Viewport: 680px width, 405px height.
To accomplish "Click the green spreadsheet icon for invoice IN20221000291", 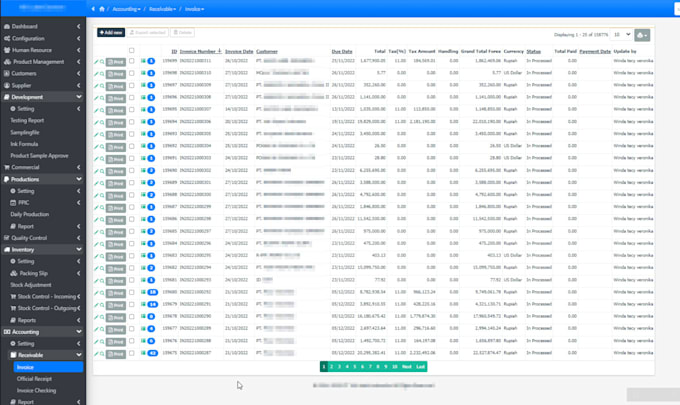I will pos(143,304).
